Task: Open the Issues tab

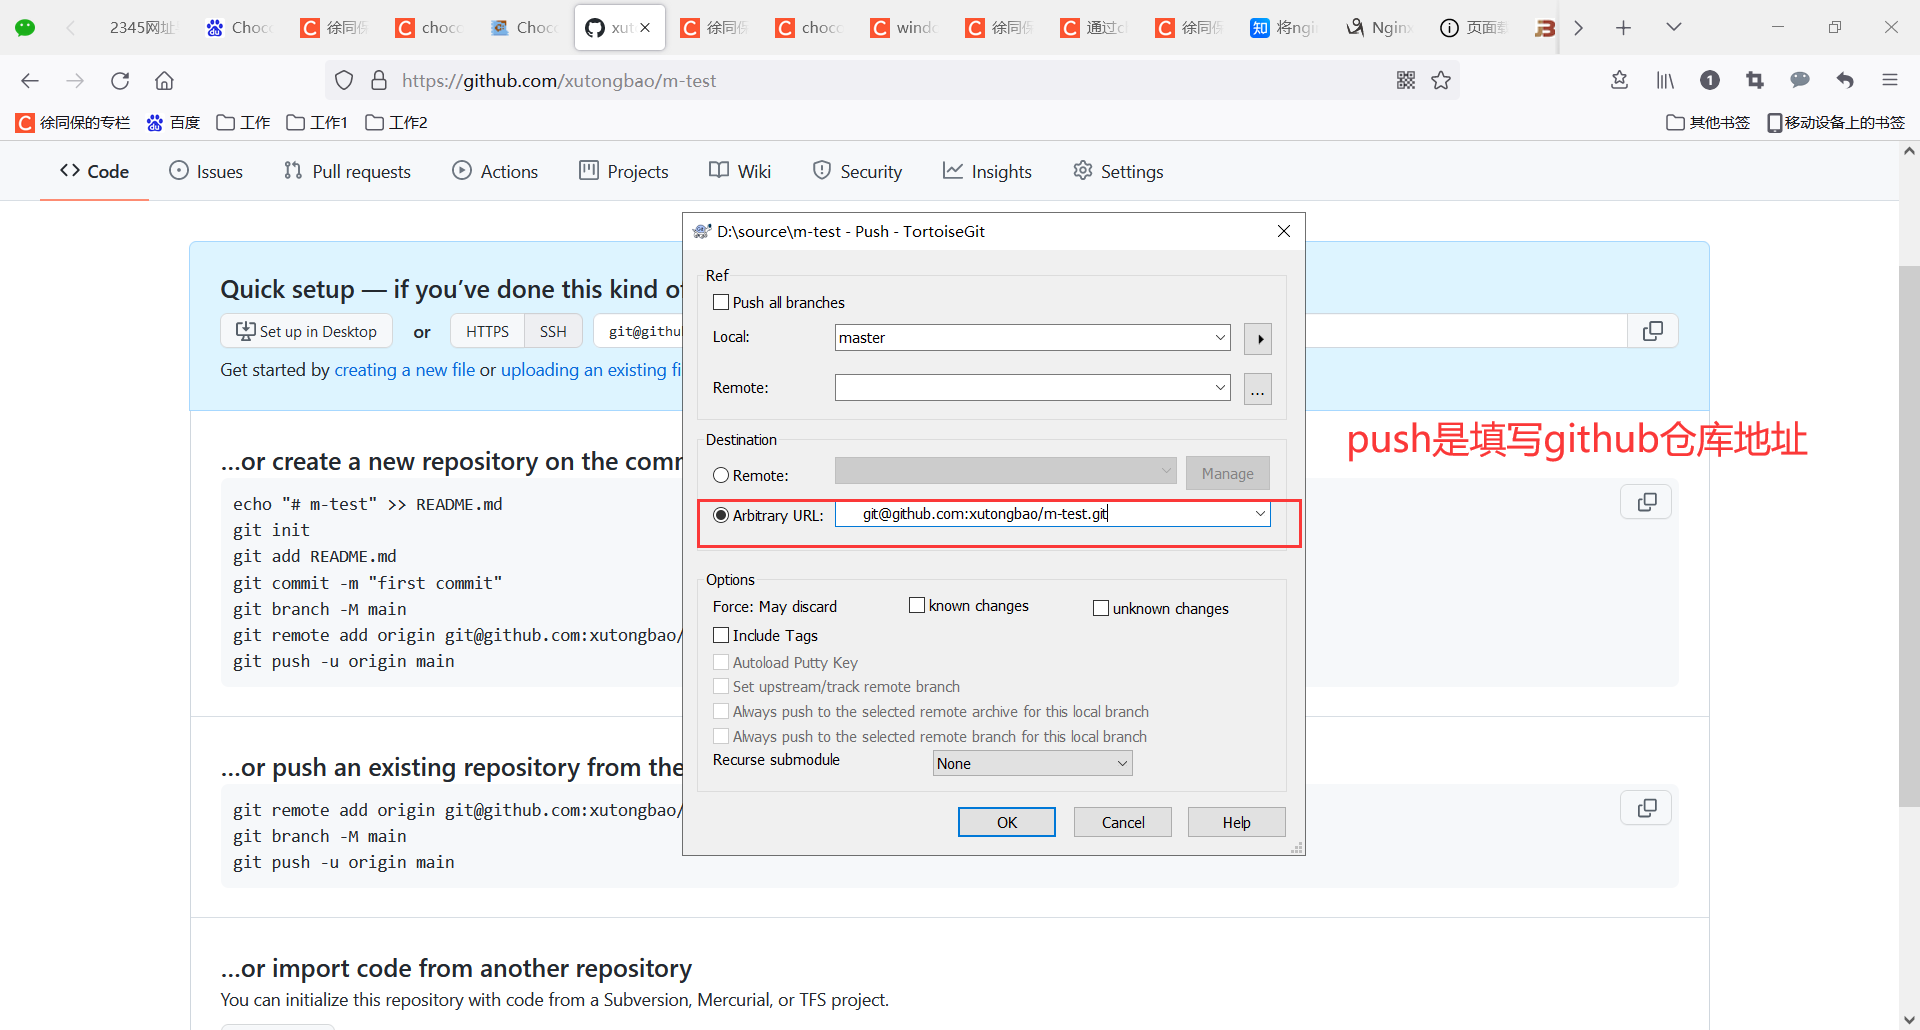Action: click(206, 172)
